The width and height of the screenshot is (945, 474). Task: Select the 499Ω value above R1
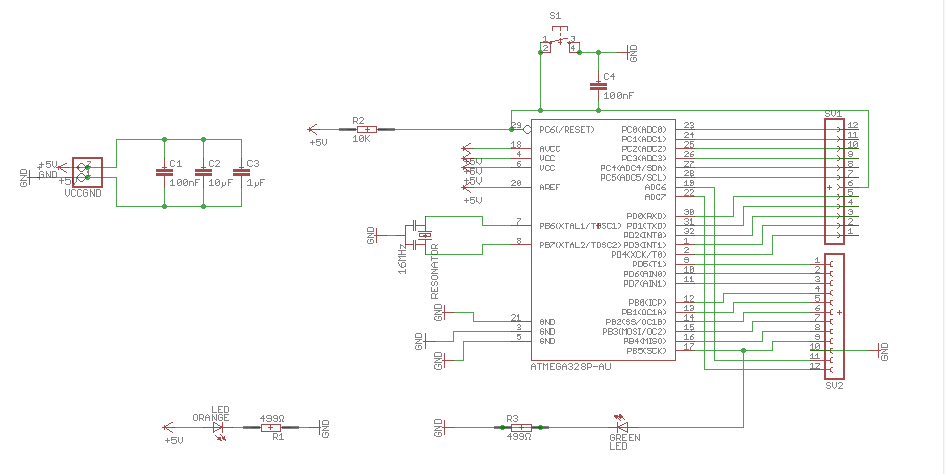[272, 418]
